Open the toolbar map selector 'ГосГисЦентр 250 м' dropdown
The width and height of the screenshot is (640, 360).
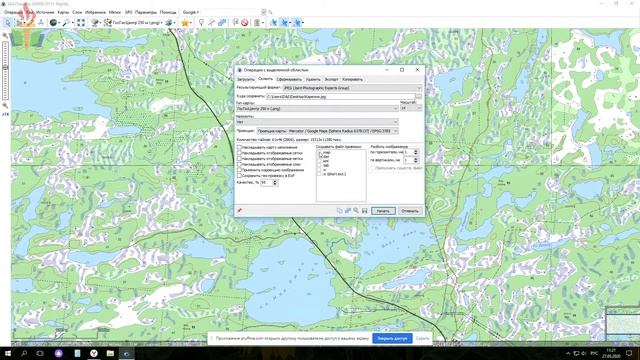pos(137,23)
